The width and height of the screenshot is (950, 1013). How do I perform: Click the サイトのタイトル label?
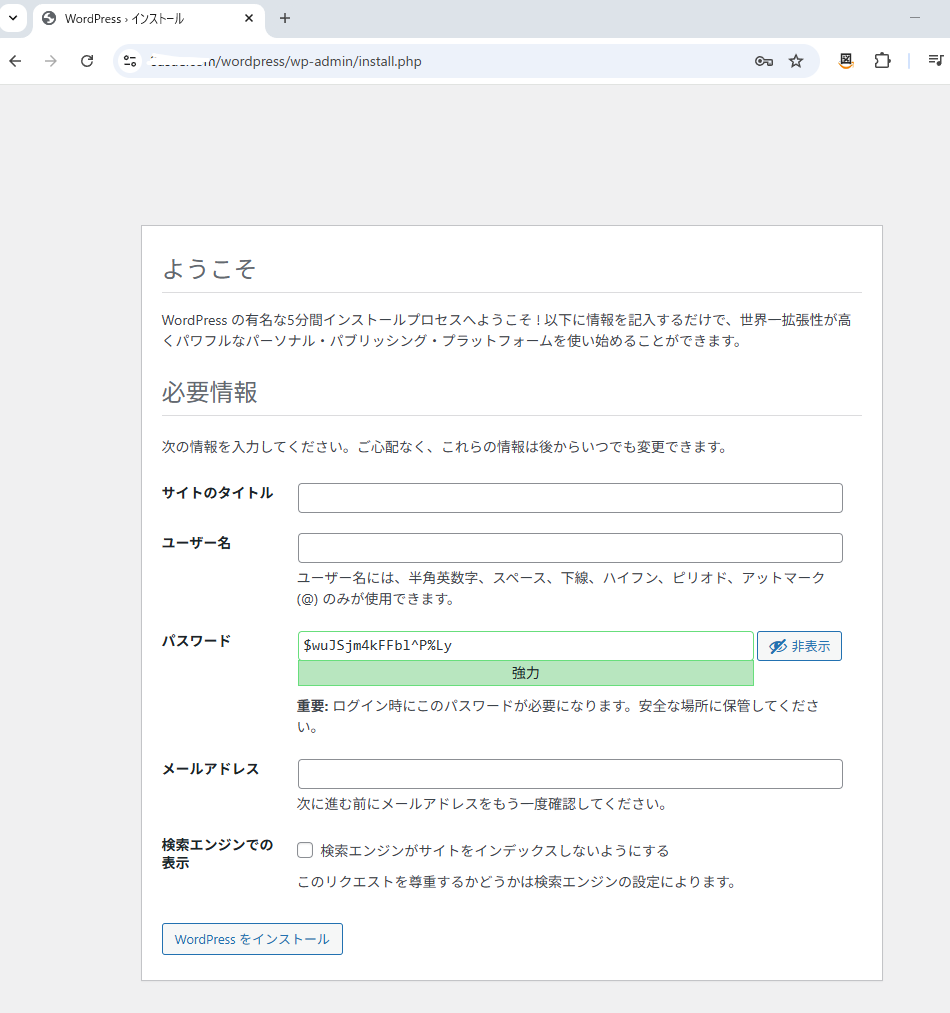pos(217,493)
